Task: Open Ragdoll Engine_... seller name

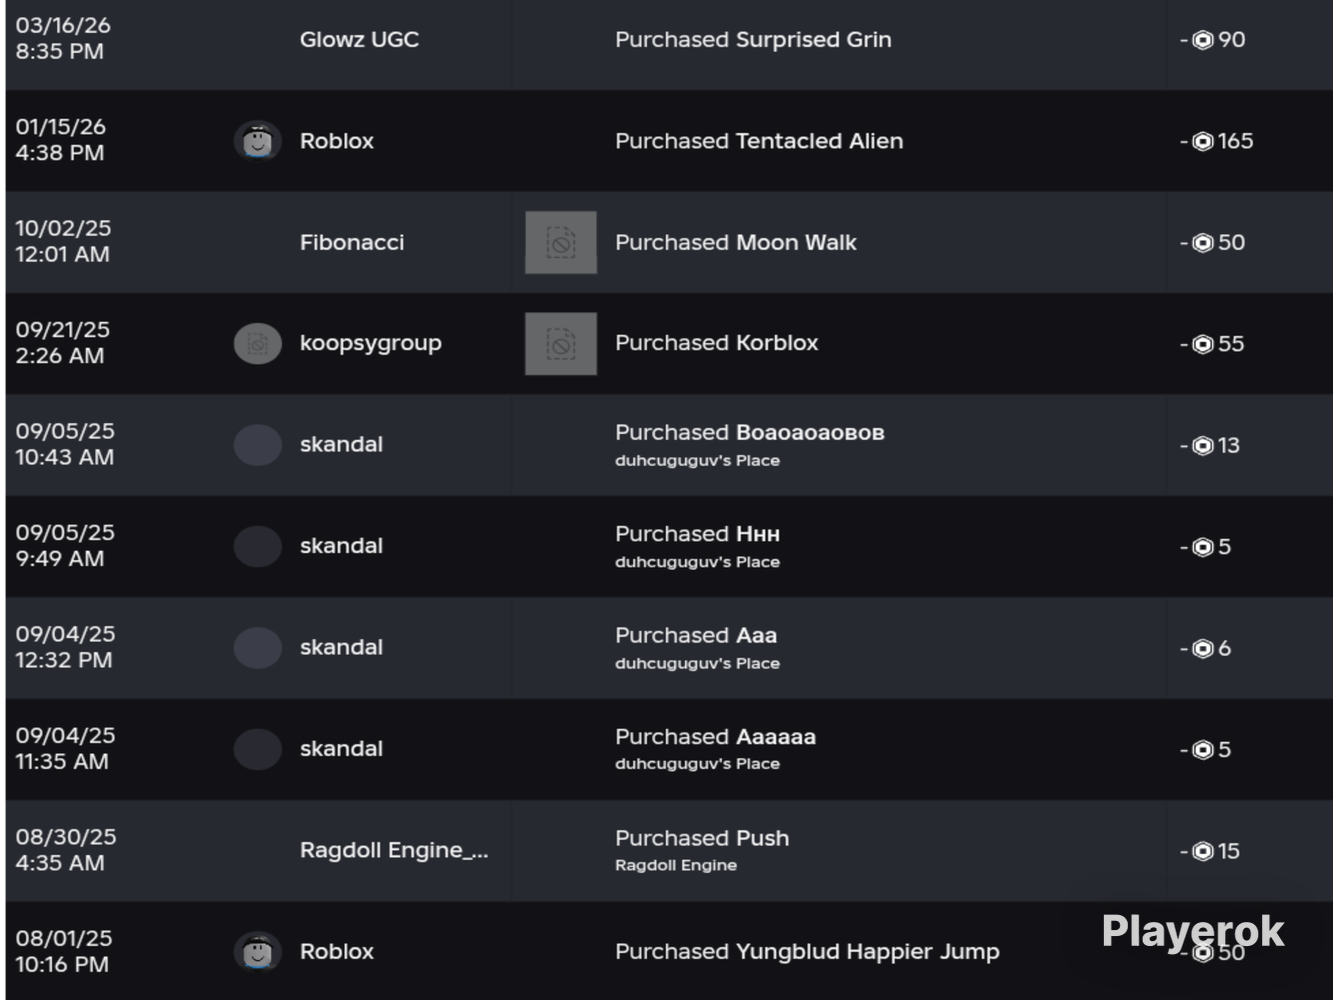Action: point(394,850)
